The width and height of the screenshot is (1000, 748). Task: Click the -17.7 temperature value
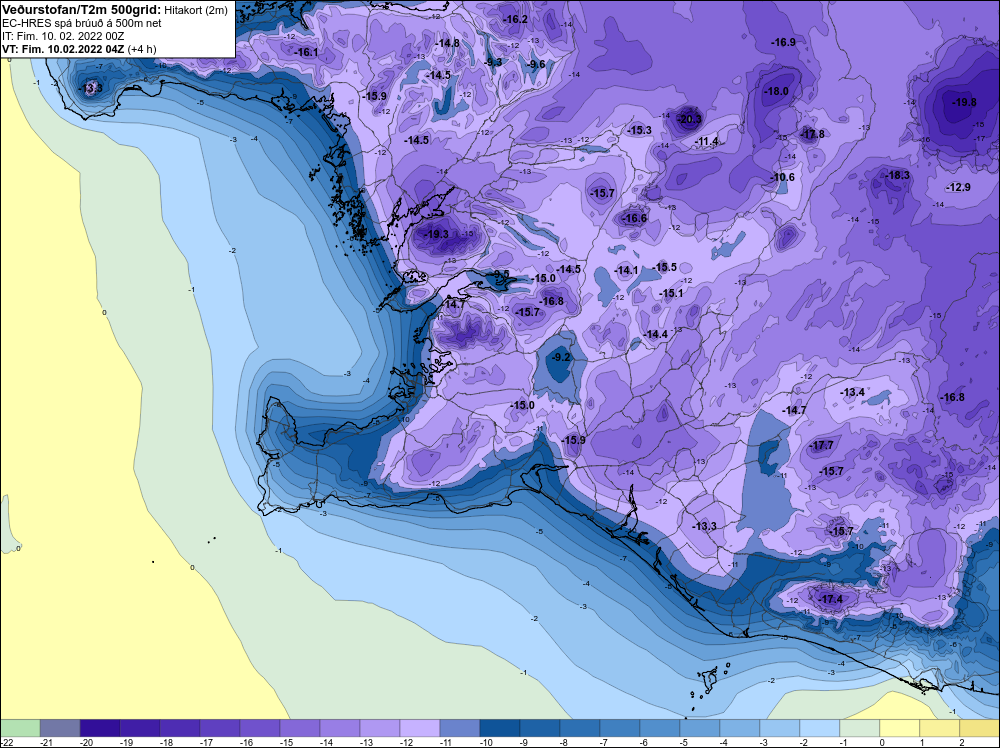coord(821,445)
